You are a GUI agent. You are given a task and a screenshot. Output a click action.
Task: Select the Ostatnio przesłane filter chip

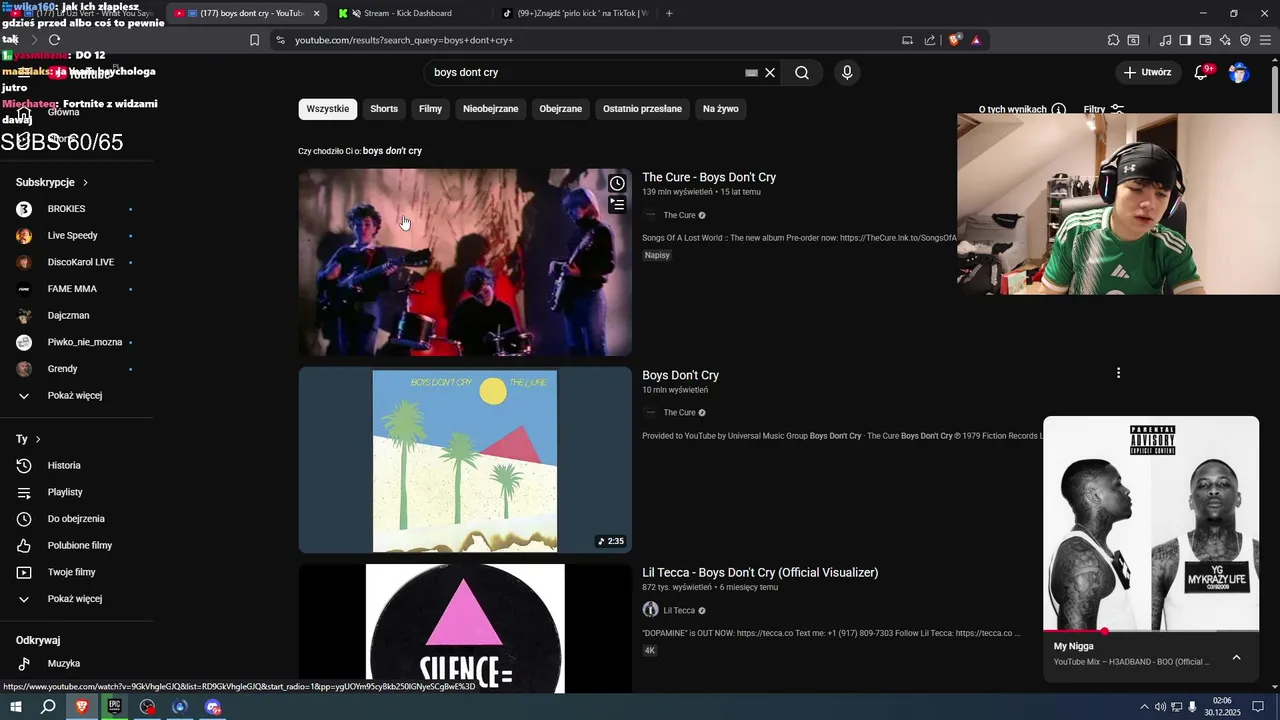point(642,109)
